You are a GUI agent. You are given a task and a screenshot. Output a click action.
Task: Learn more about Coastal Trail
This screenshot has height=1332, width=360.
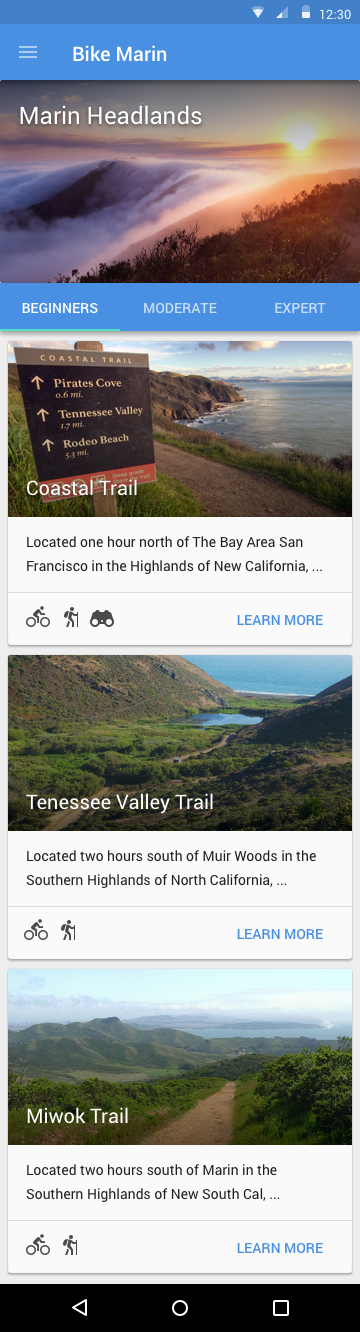(x=280, y=620)
